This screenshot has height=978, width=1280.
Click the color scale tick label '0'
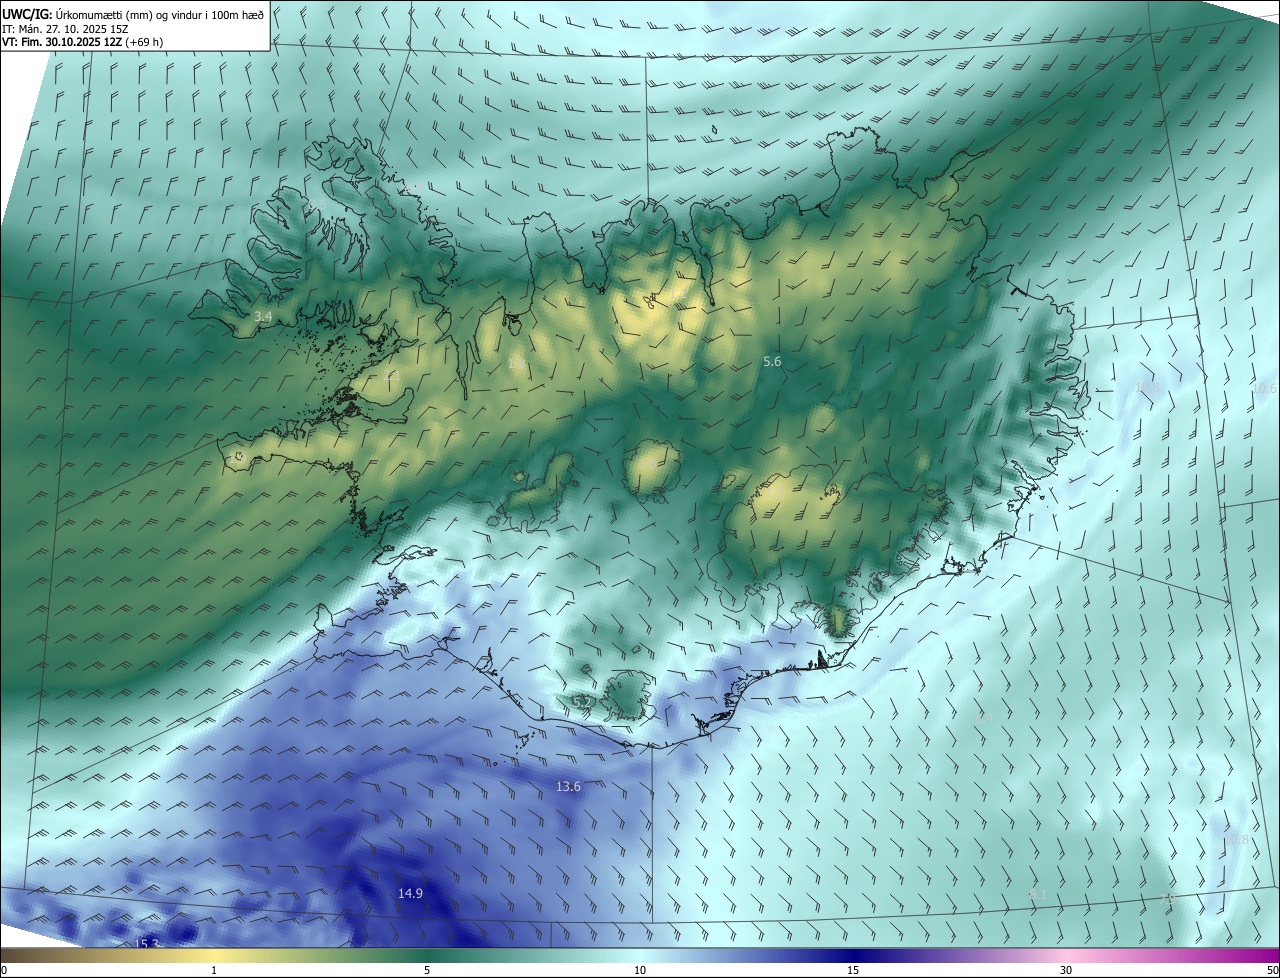(4, 971)
